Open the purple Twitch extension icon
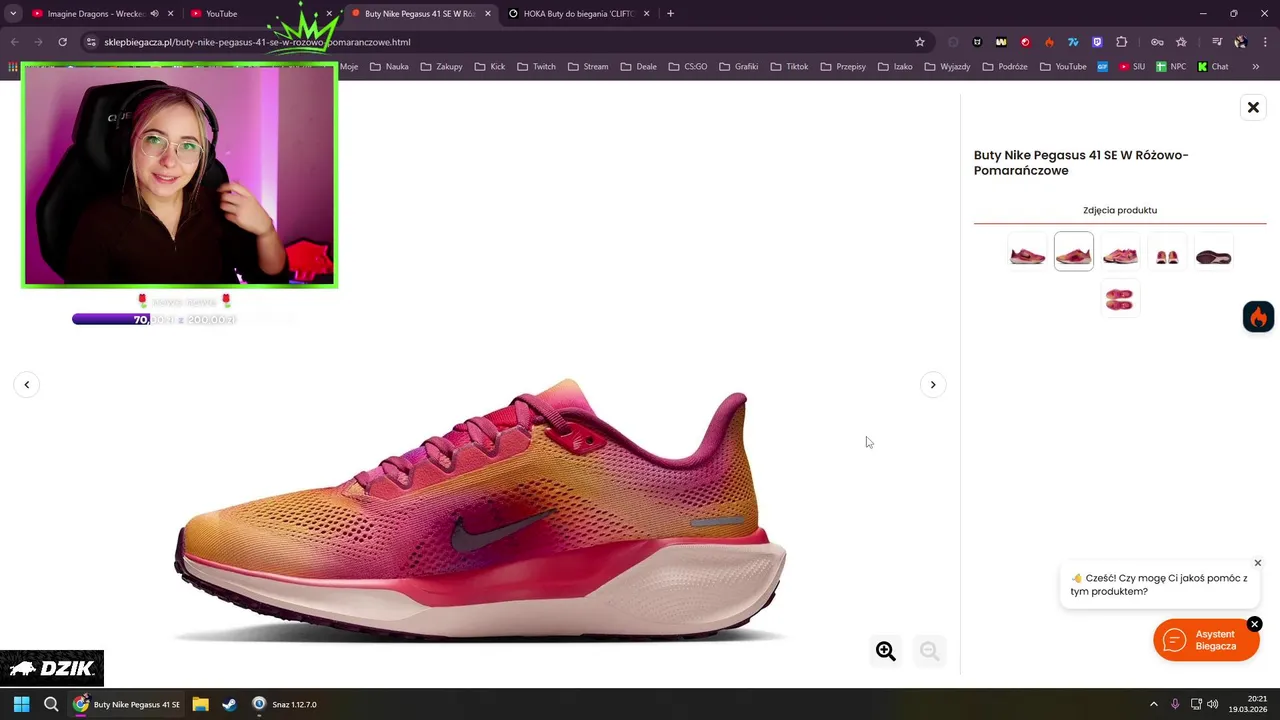Screen dimensions: 1280x720 (x=1097, y=42)
